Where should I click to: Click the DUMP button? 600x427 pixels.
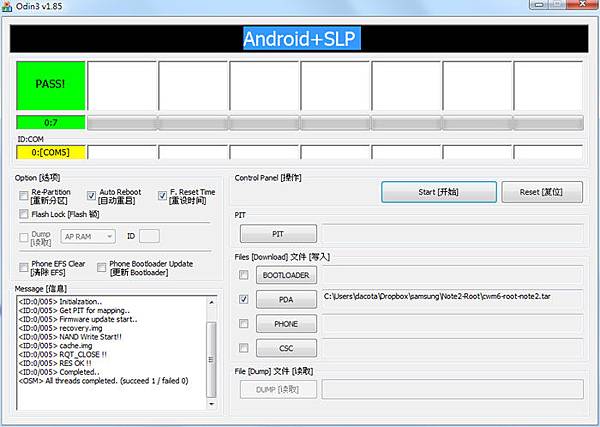[278, 390]
